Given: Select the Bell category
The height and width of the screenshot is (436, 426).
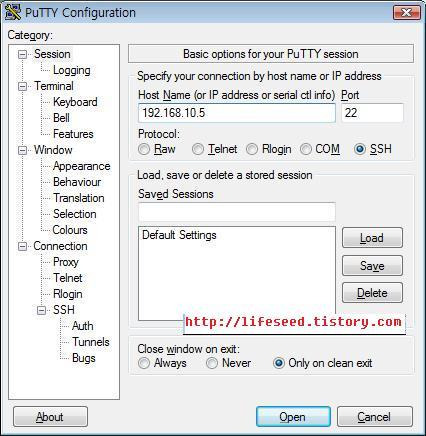Looking at the screenshot, I should [61, 118].
